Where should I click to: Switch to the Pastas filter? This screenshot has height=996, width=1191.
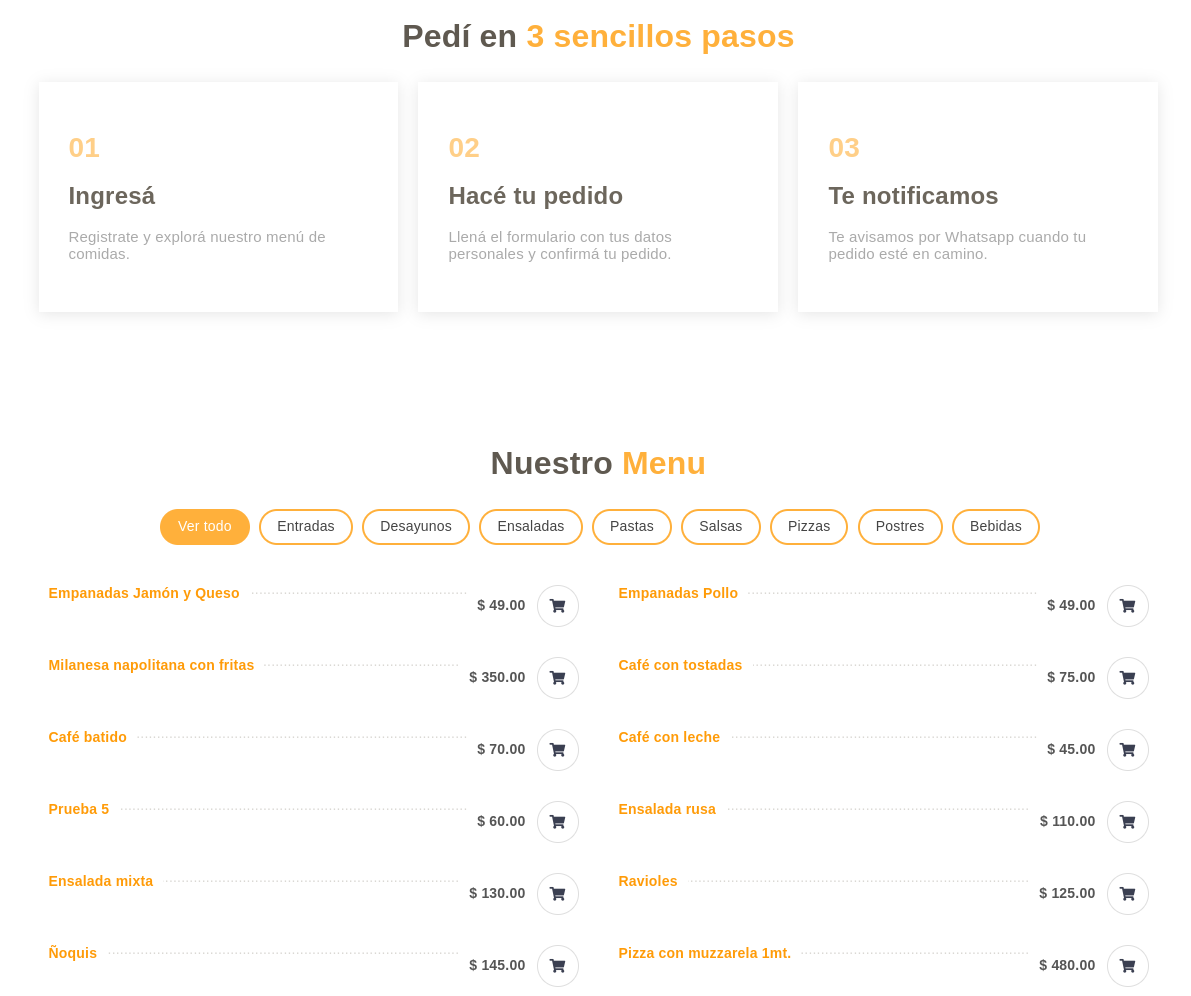point(631,527)
